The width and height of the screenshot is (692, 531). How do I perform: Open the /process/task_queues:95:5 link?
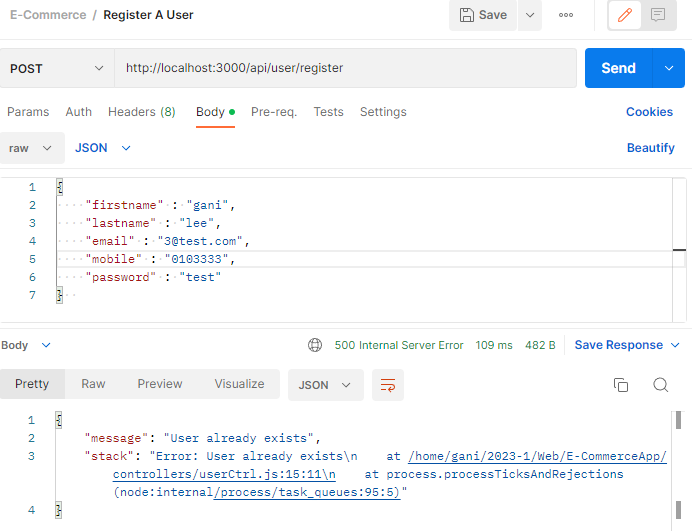[307, 493]
